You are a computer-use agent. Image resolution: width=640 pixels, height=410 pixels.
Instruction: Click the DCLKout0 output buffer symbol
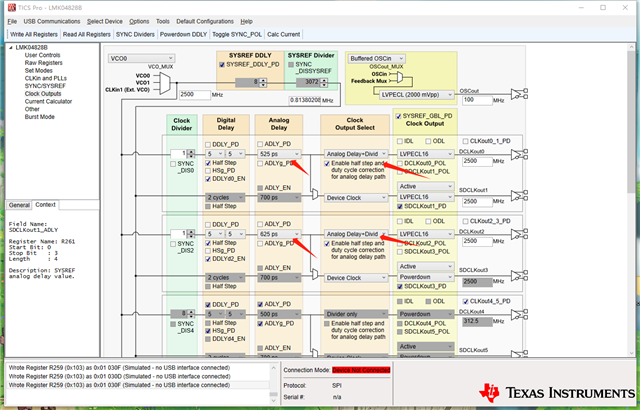519,155
